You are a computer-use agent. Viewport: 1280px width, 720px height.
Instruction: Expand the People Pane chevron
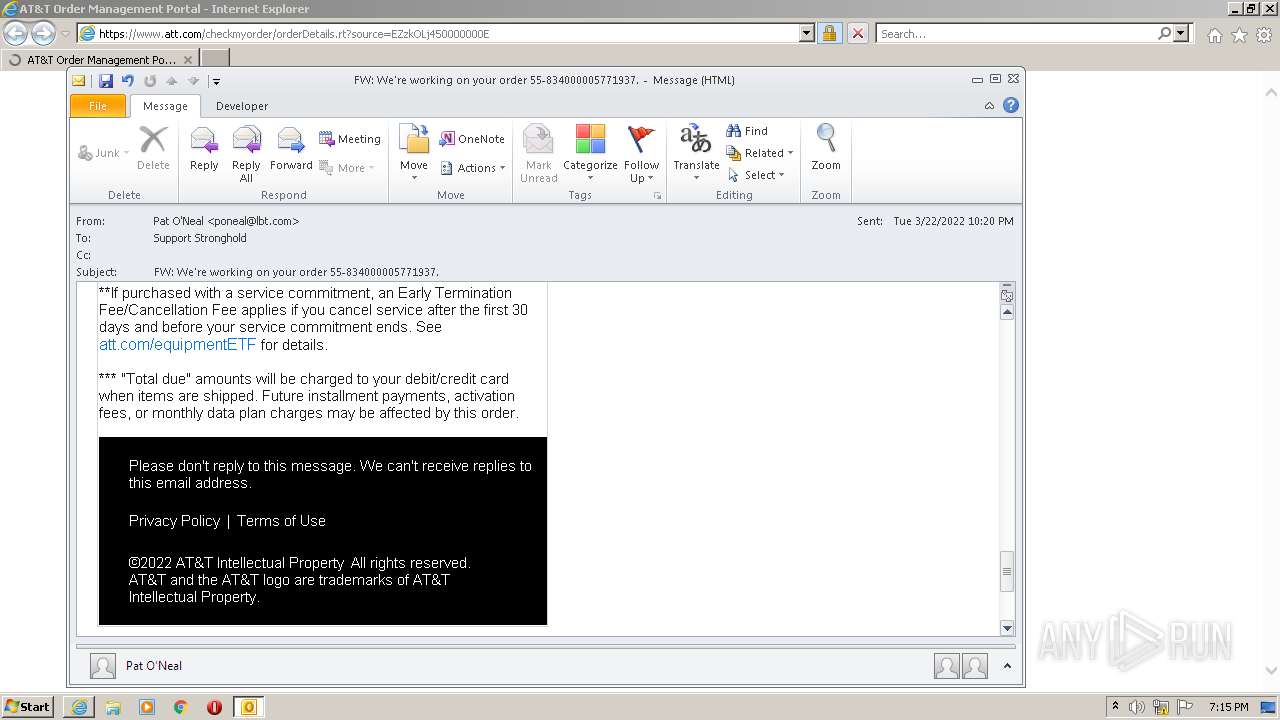(x=1007, y=666)
